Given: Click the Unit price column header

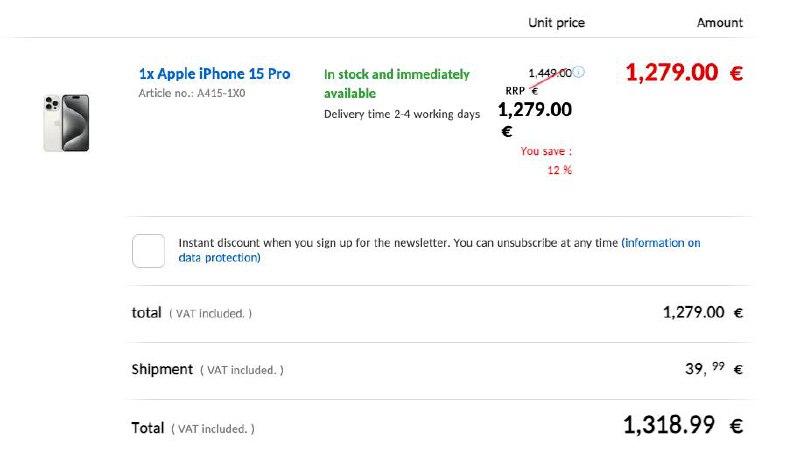Looking at the screenshot, I should point(556,22).
